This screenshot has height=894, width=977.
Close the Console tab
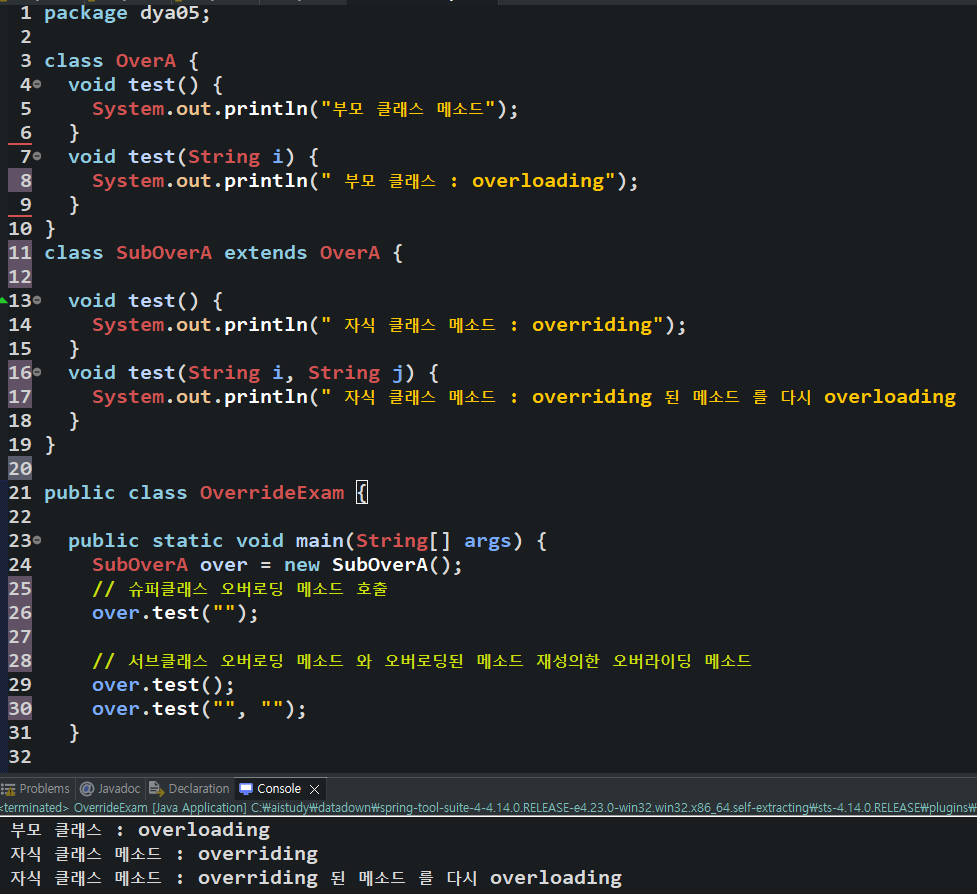pos(315,789)
